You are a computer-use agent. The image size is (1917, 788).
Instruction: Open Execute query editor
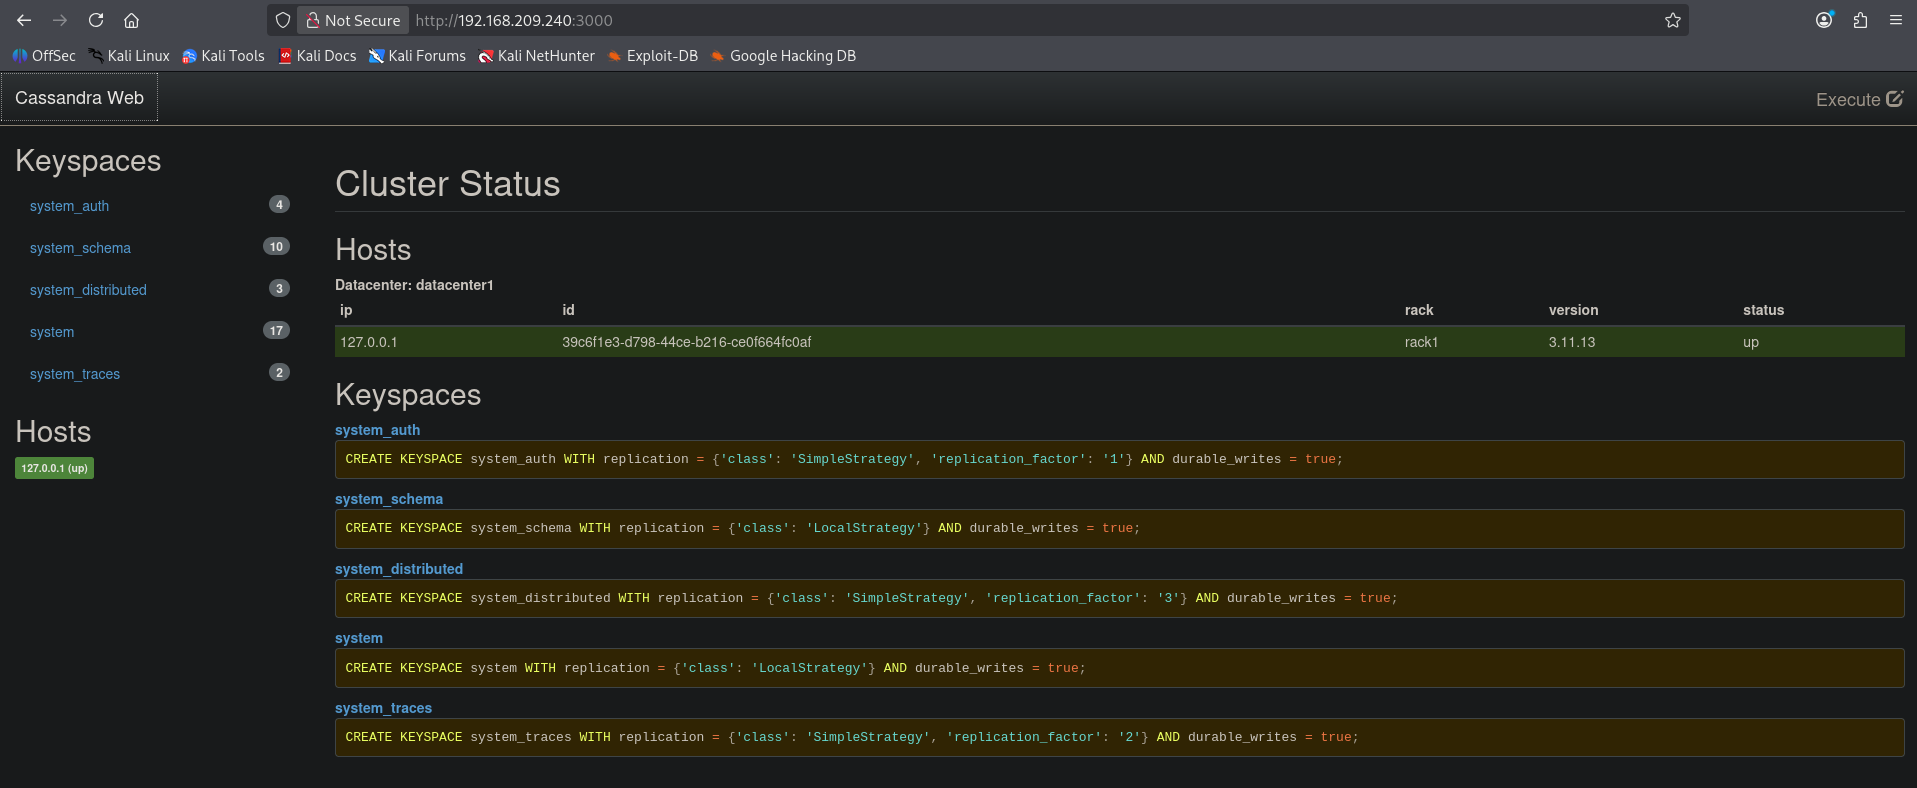(x=1858, y=99)
